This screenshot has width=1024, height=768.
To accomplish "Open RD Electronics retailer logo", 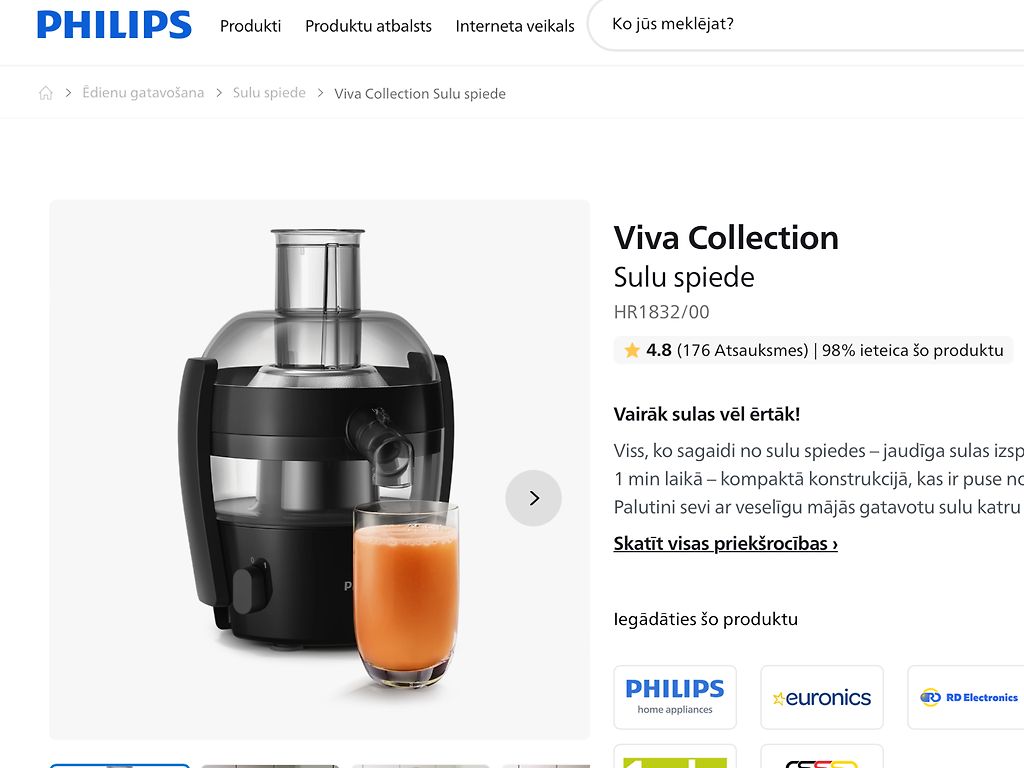I will coord(967,697).
